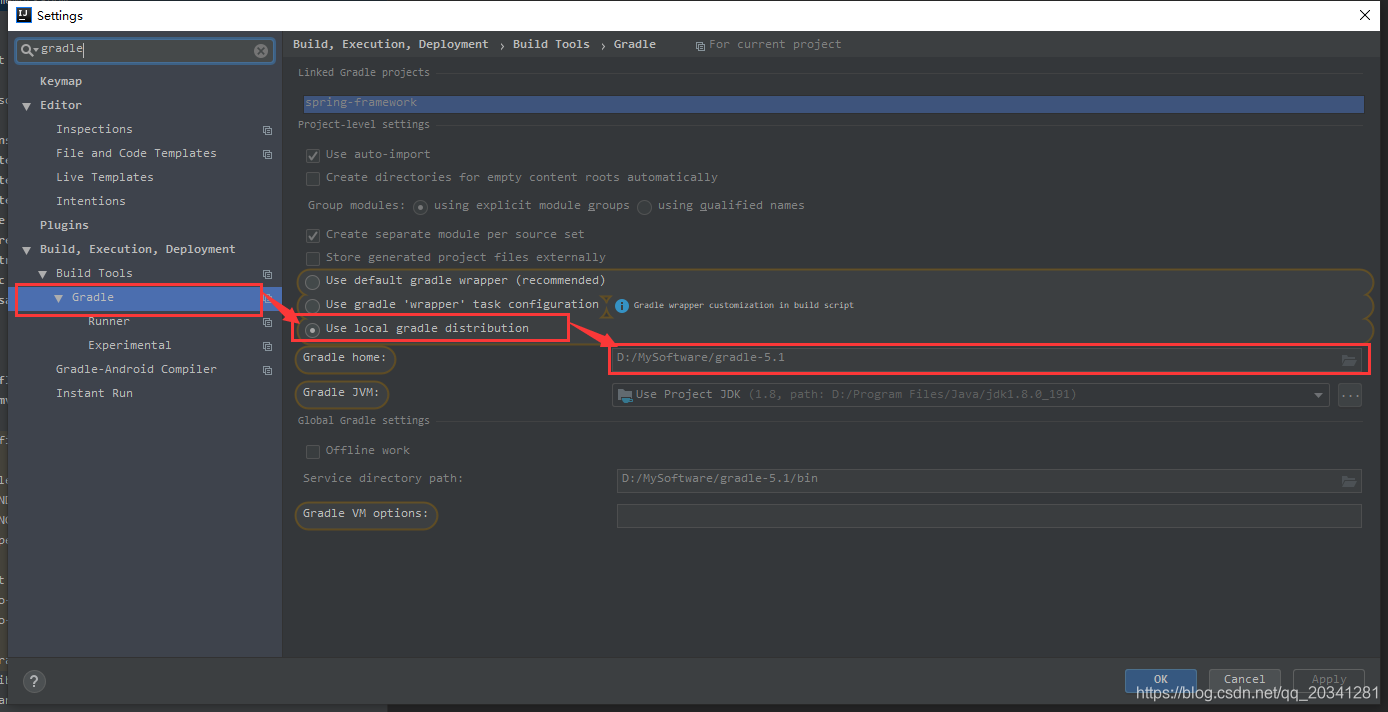Open the Gradle JVM dropdown
Screen dimensions: 1388x712
tap(1318, 395)
